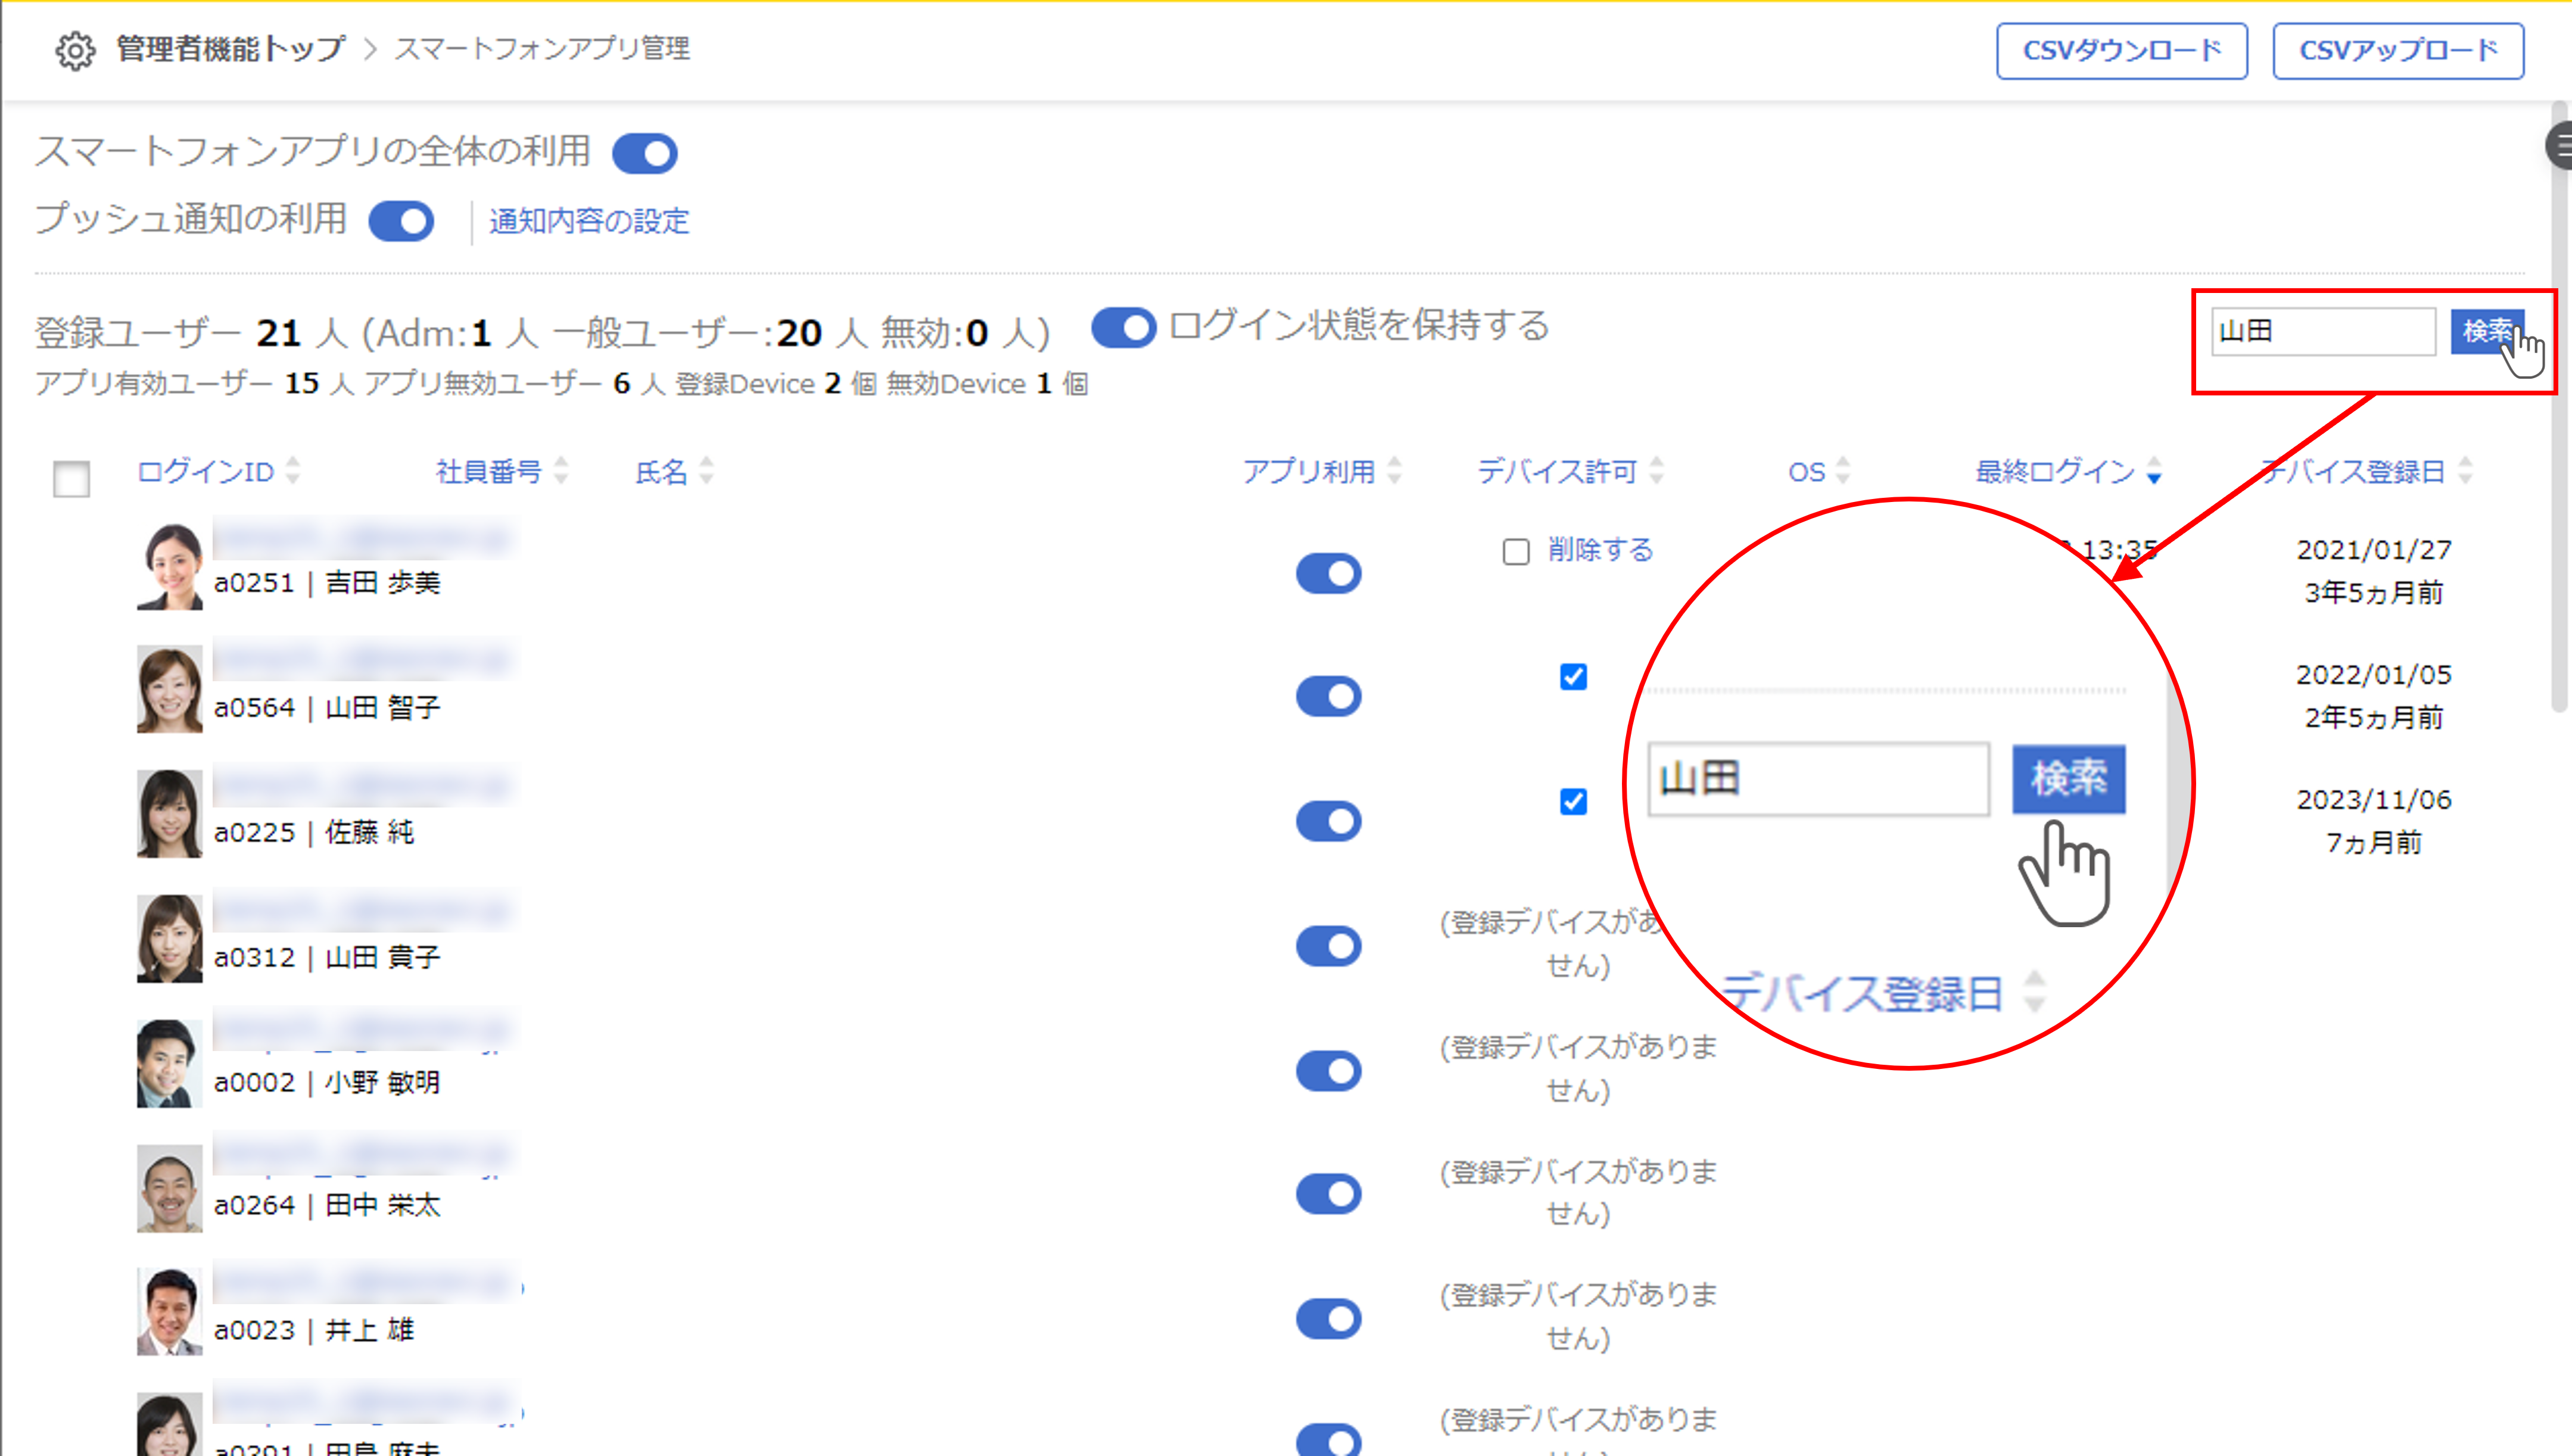Click the settings gear icon in breadcrumb
Viewport: 2572px width, 1456px height.
75,50
